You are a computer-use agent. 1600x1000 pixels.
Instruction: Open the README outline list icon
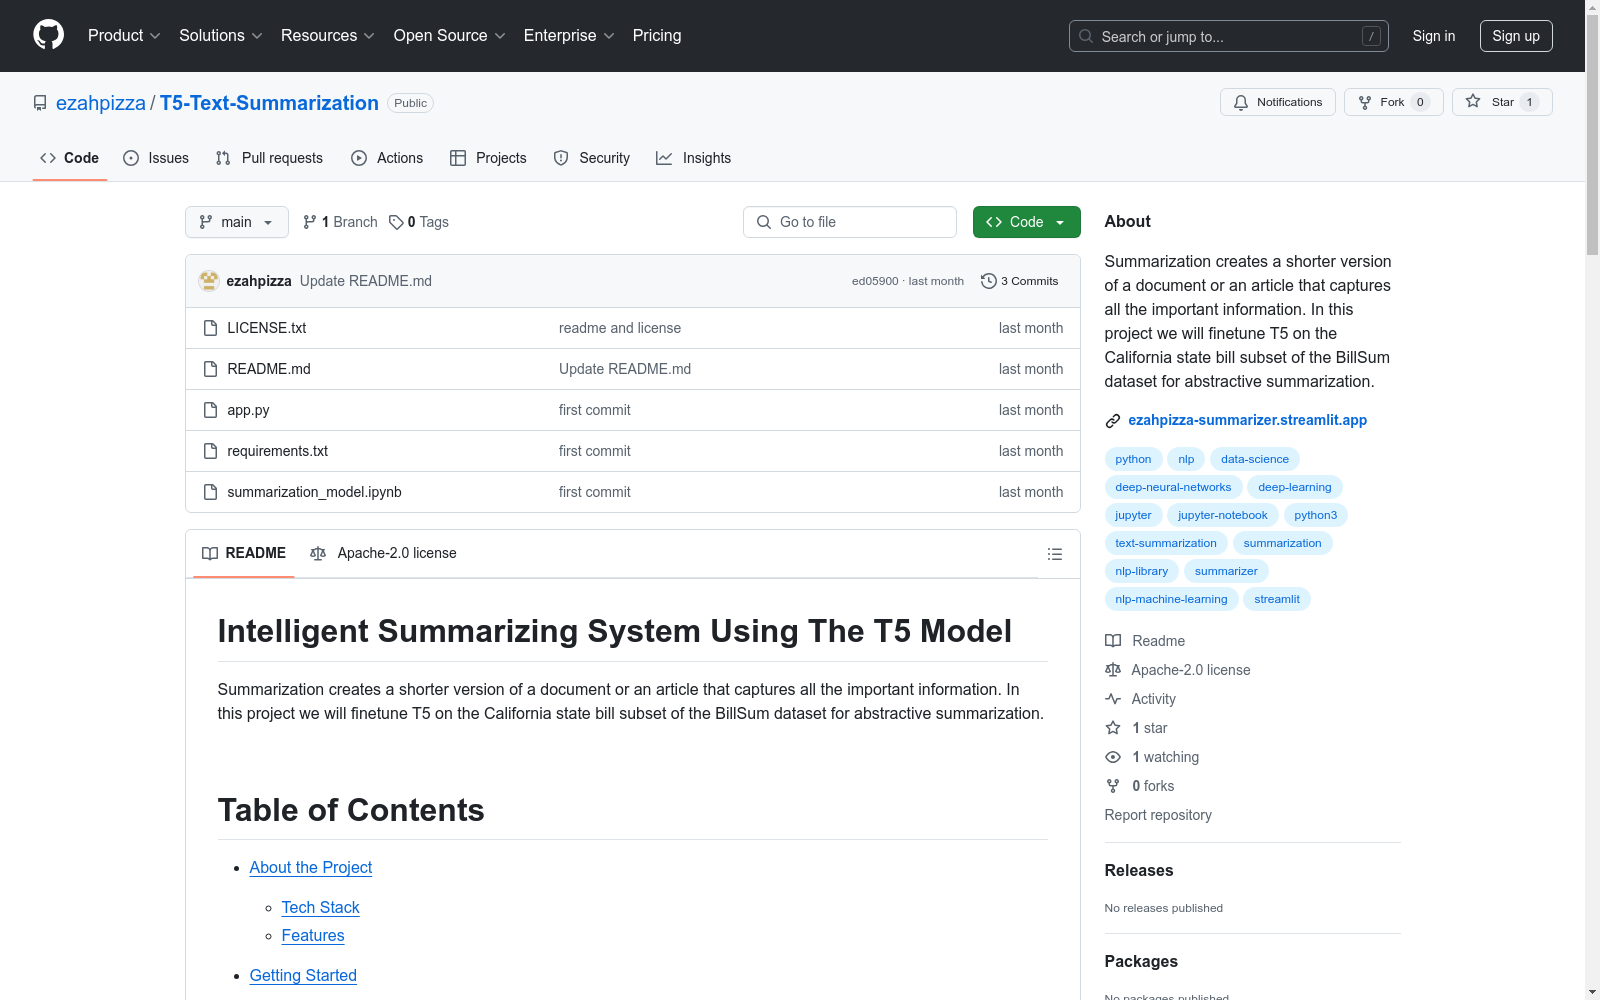[x=1054, y=554]
